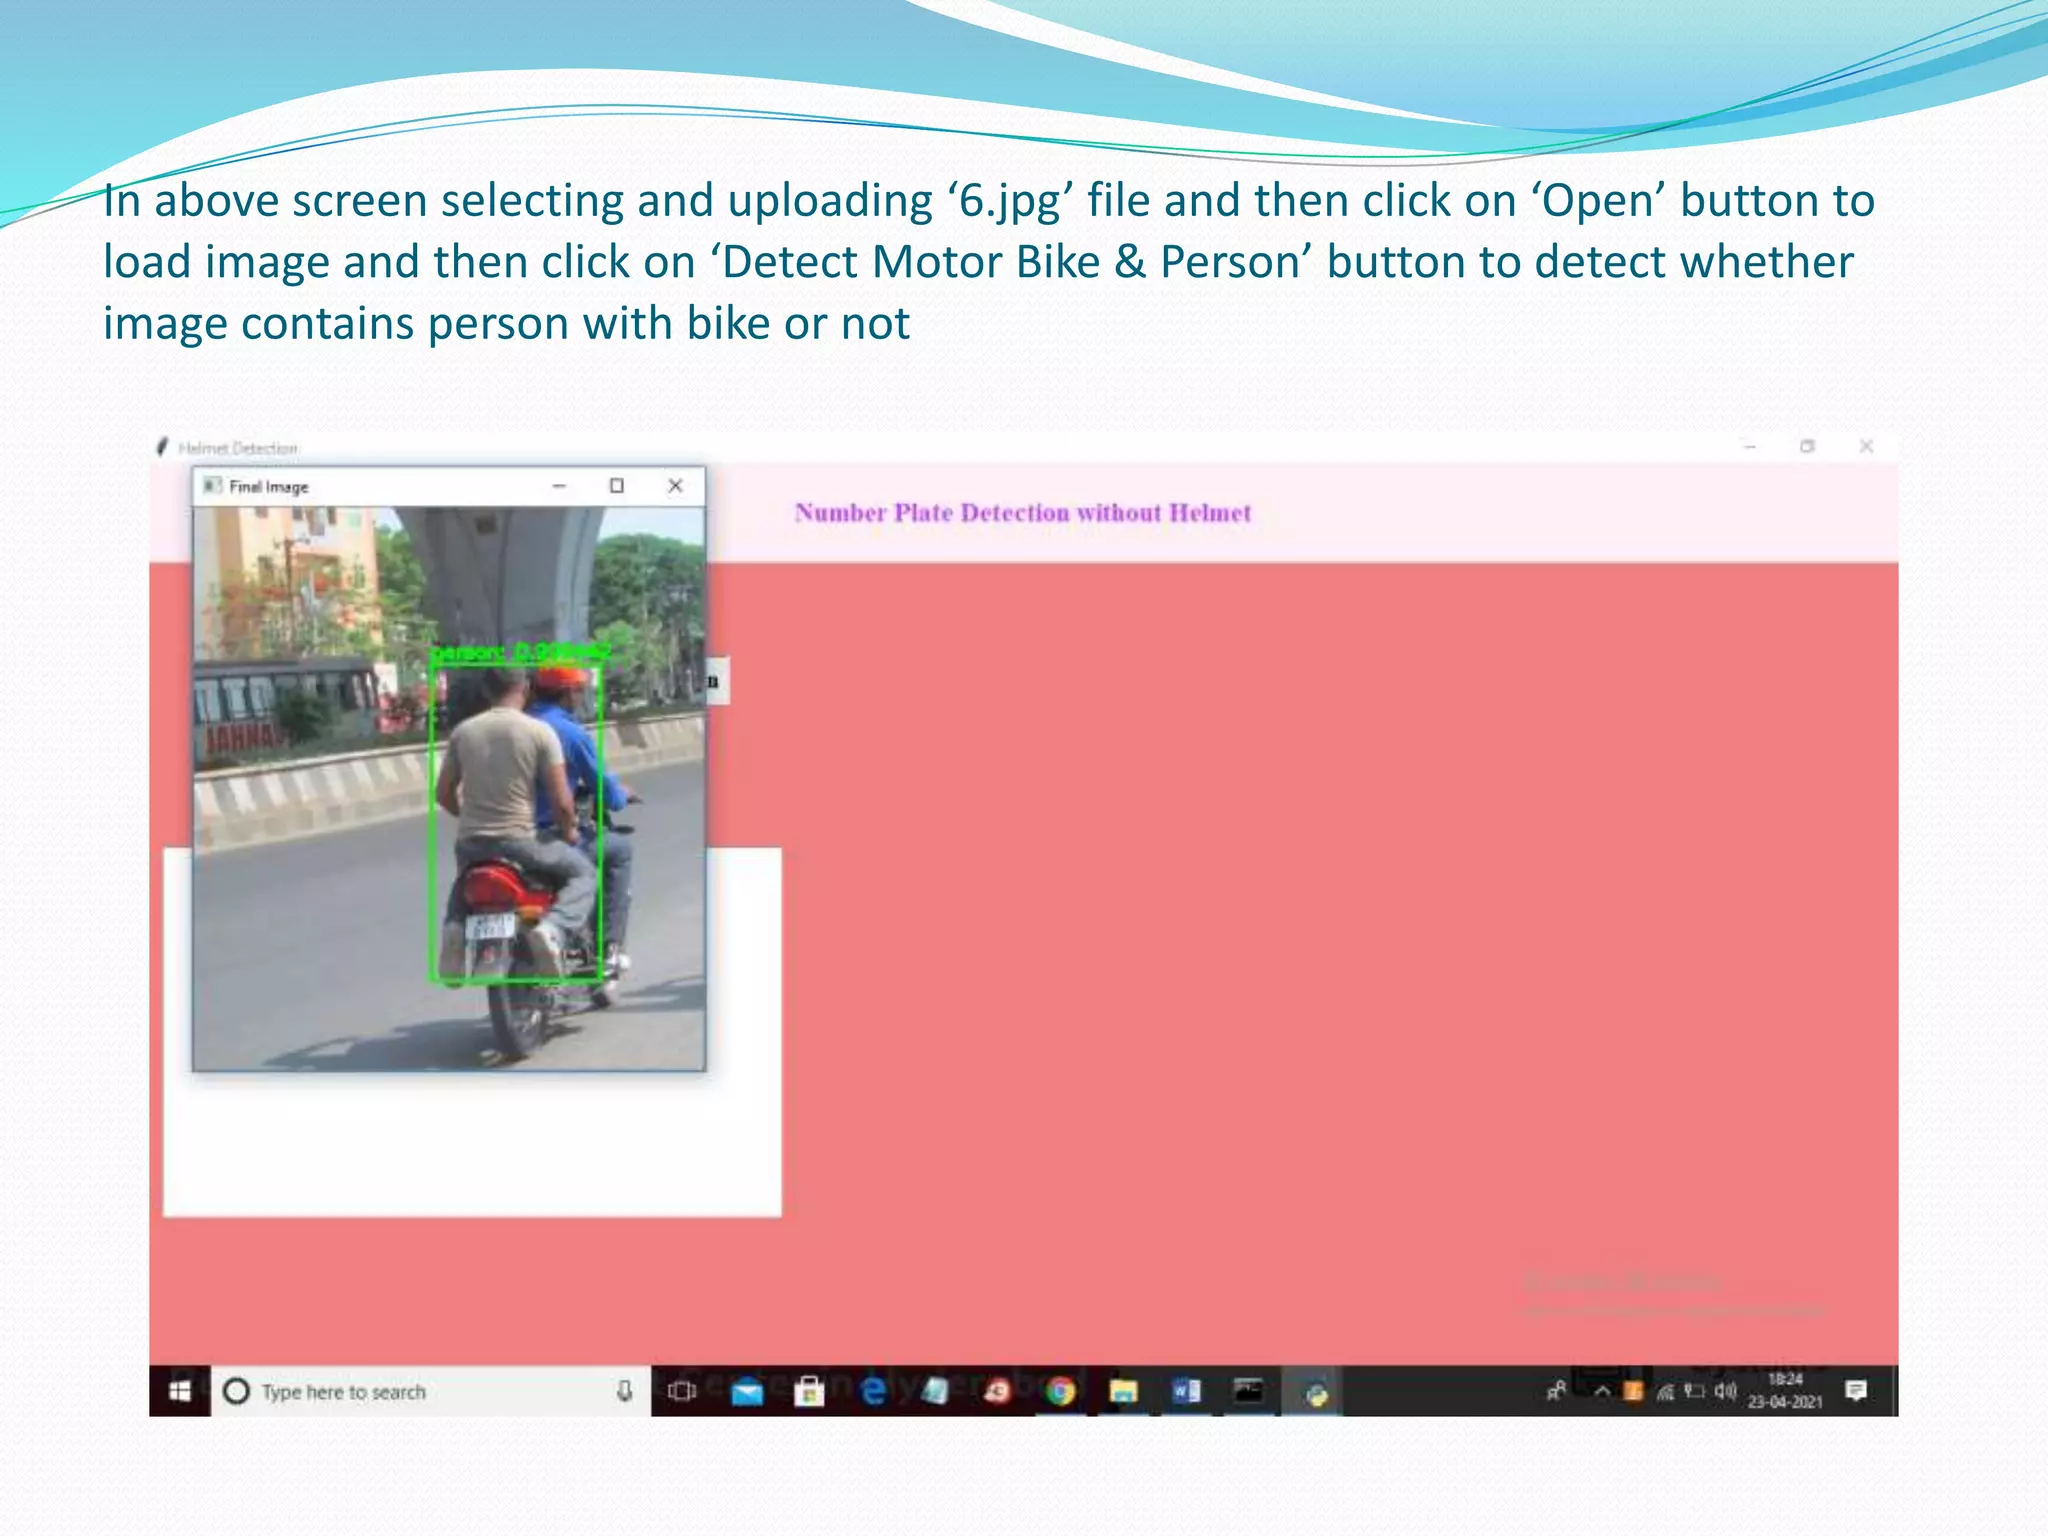Open File Explorer from the taskbar

pos(1124,1391)
